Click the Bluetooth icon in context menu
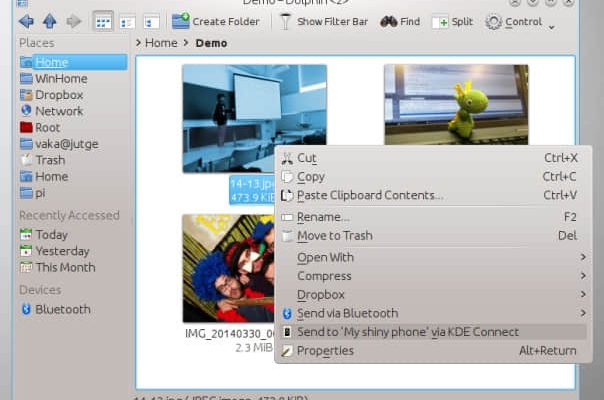 point(287,313)
